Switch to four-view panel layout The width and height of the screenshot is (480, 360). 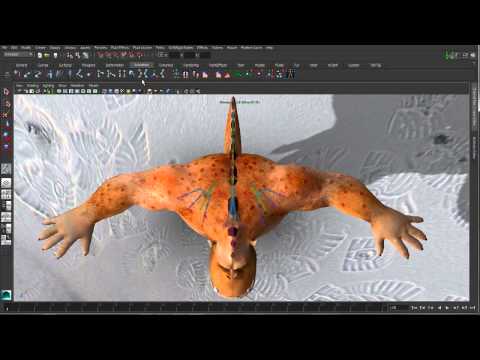[6, 194]
